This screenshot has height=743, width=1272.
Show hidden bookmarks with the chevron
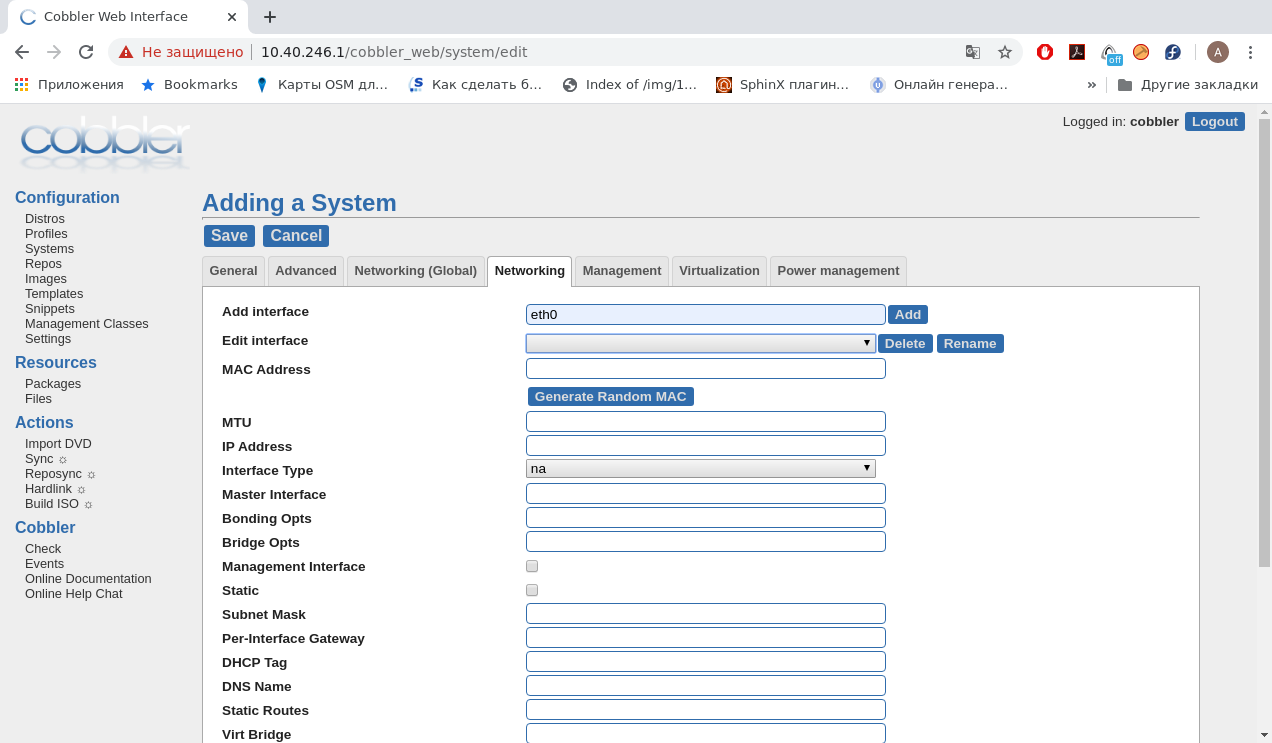tap(1091, 85)
